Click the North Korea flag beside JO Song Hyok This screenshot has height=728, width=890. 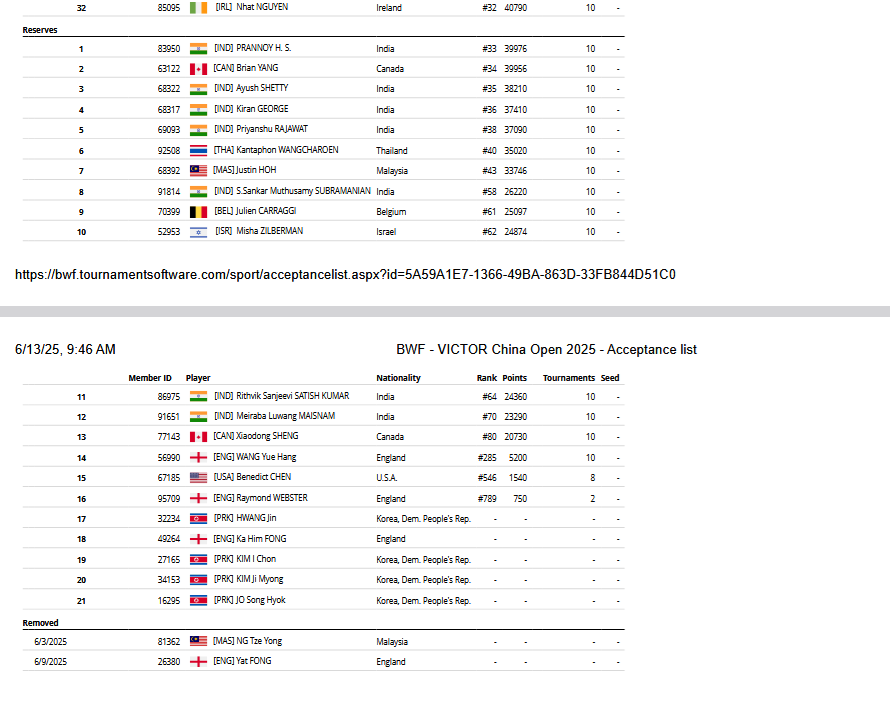pos(198,600)
